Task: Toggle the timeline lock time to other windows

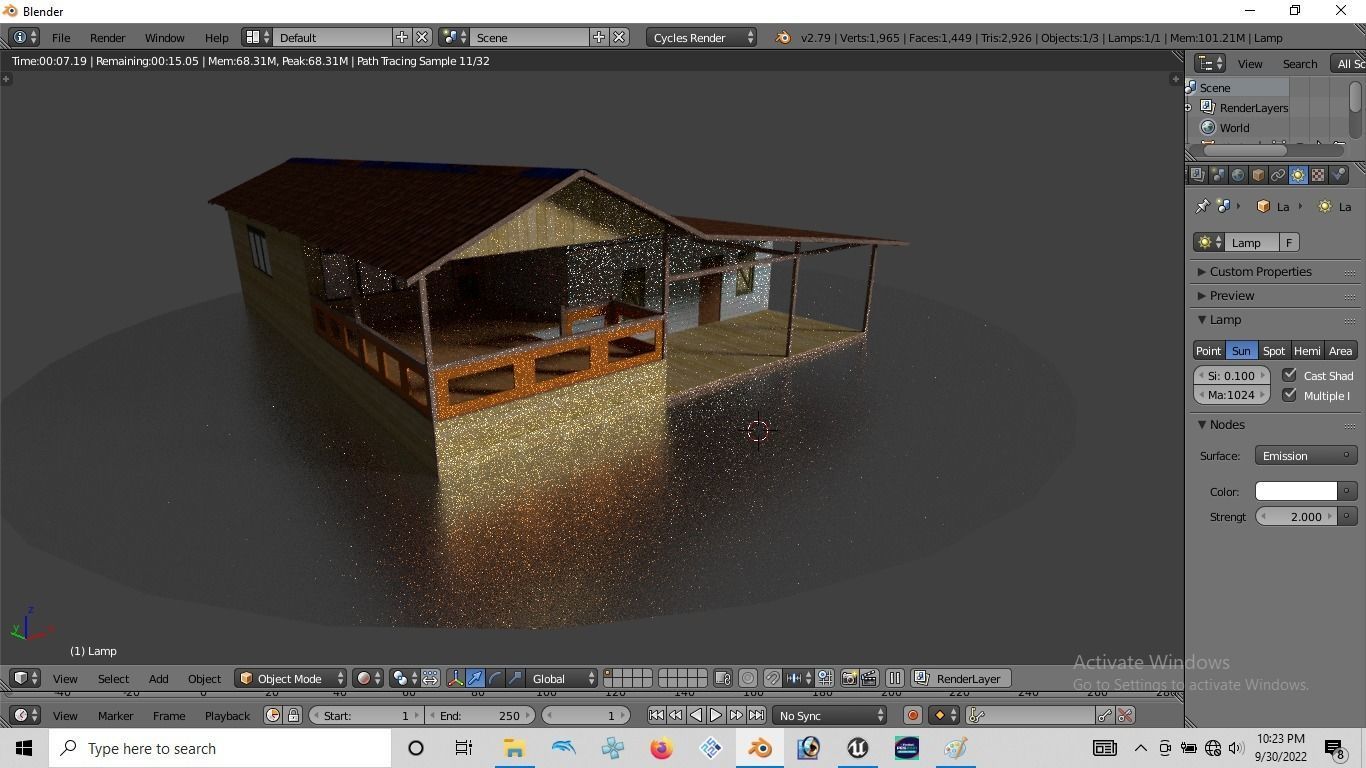Action: pyautogui.click(x=293, y=715)
